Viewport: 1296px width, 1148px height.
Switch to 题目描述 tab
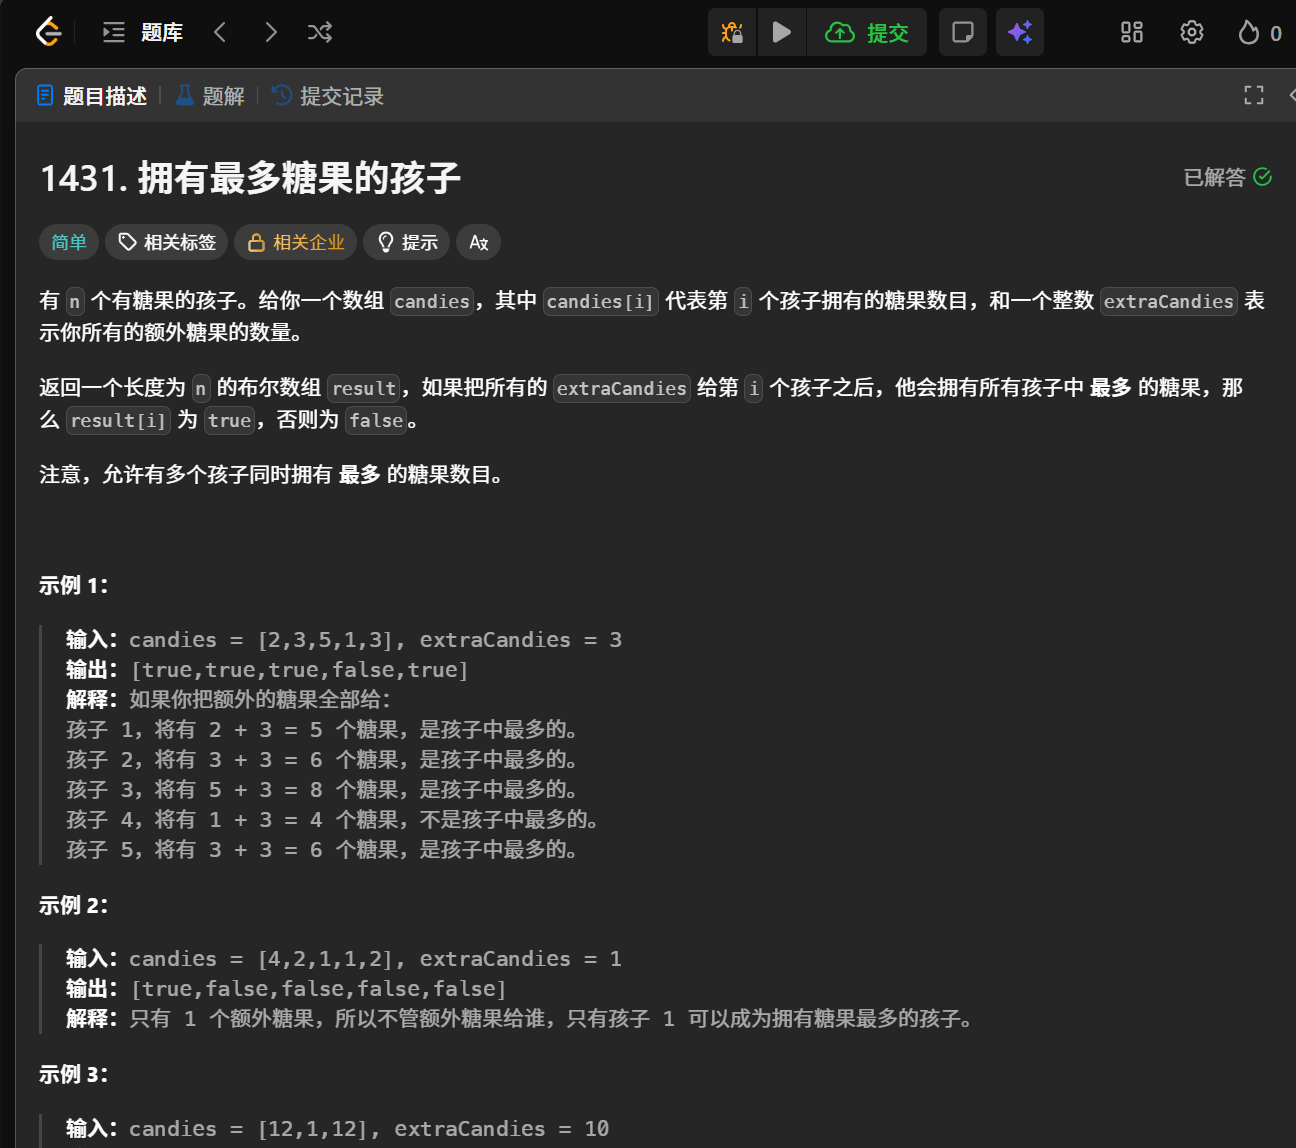coord(92,96)
